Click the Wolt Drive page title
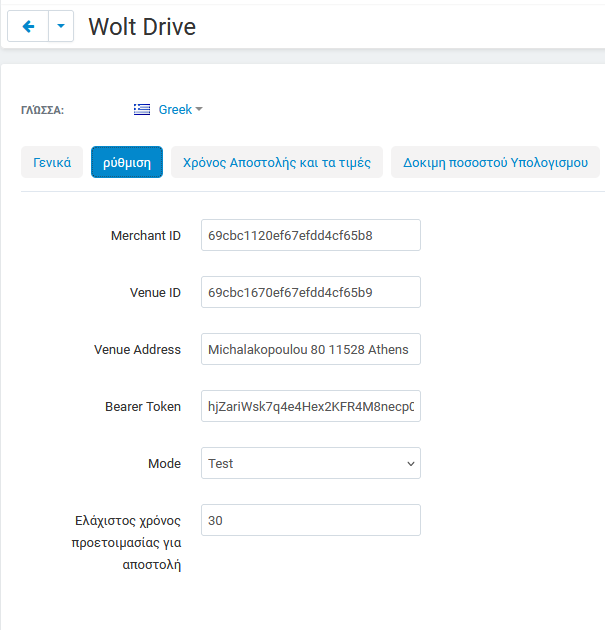The image size is (605, 630). point(142,27)
